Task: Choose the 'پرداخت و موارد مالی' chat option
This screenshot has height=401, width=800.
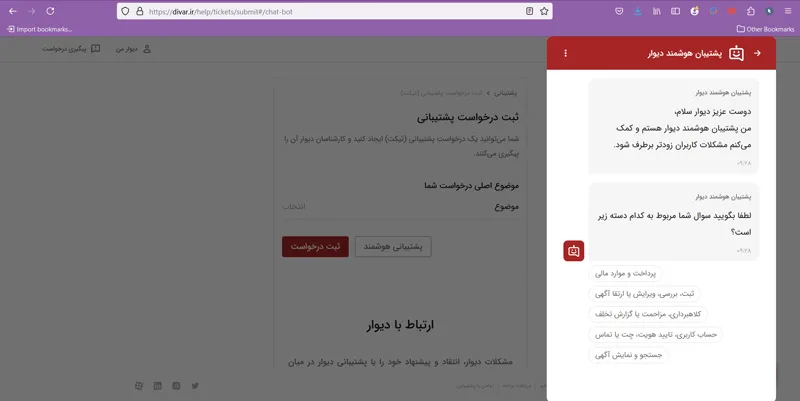Action: tap(625, 273)
